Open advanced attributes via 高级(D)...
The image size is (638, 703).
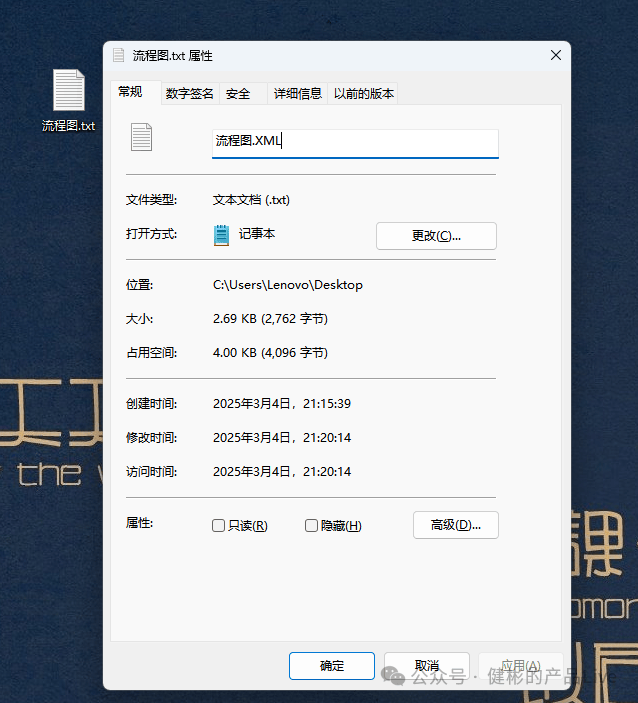tap(456, 525)
